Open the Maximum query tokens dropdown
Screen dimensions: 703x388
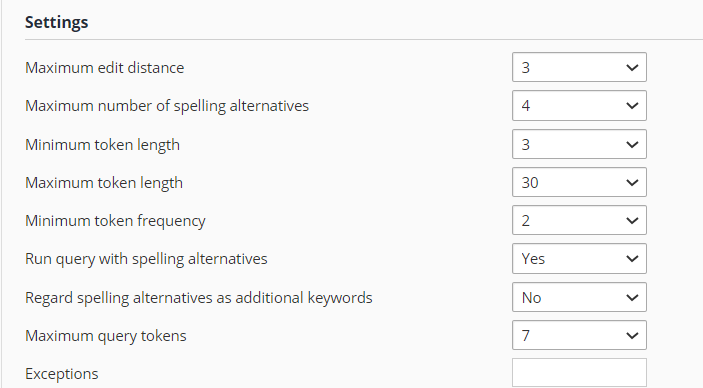(579, 335)
